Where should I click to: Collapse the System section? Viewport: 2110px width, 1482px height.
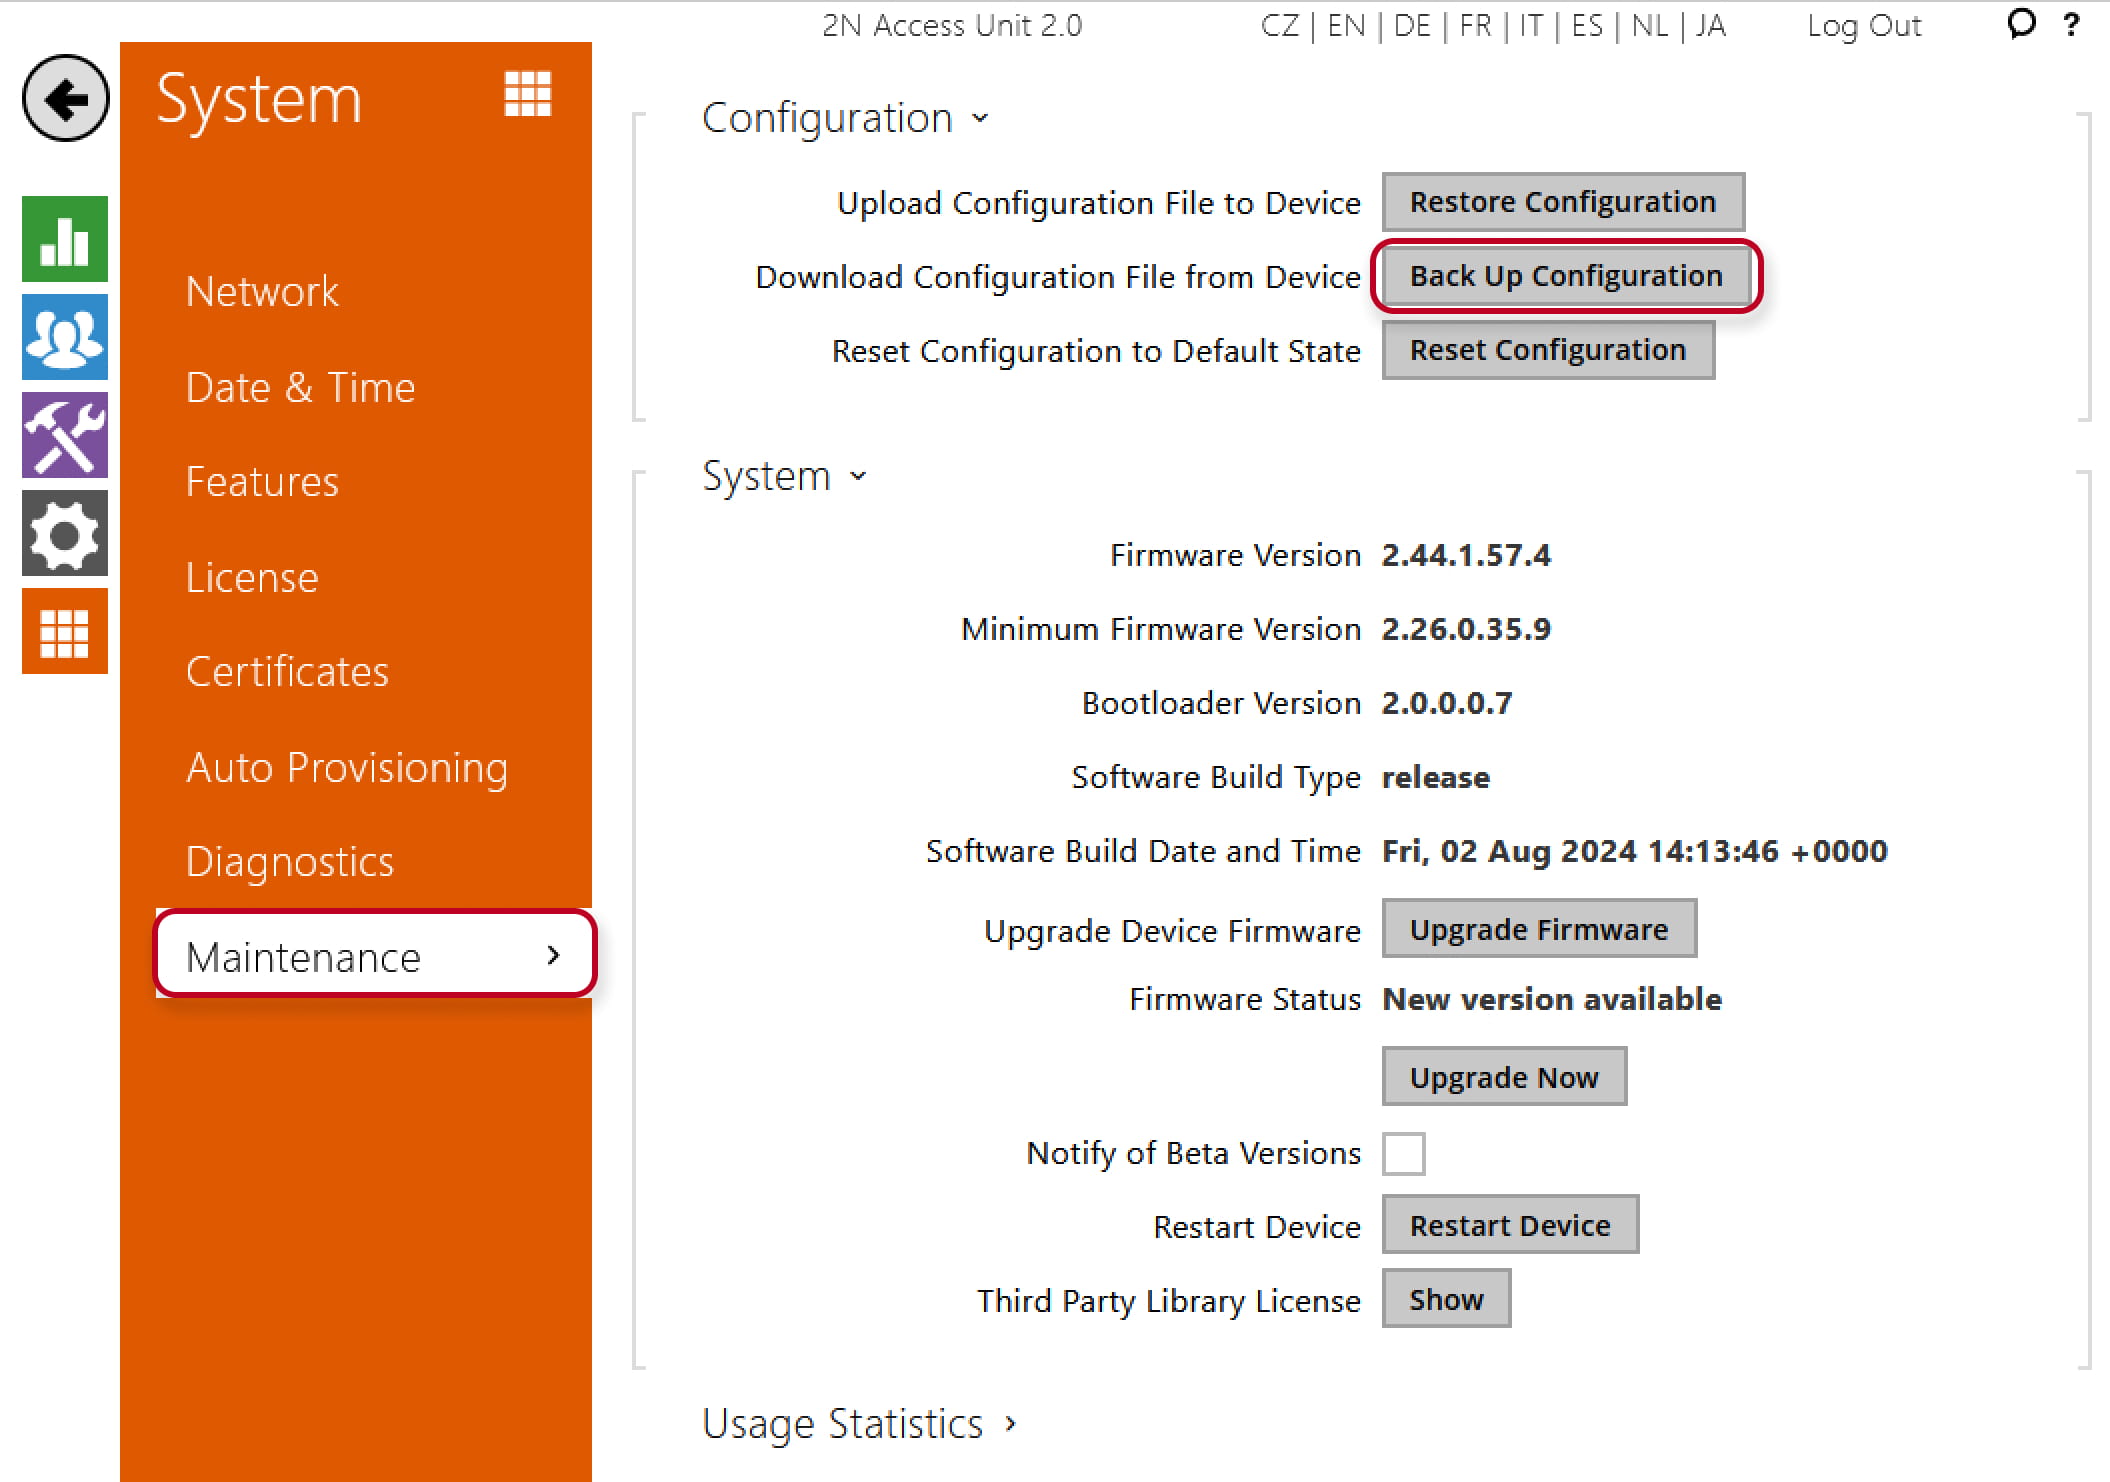pos(784,476)
